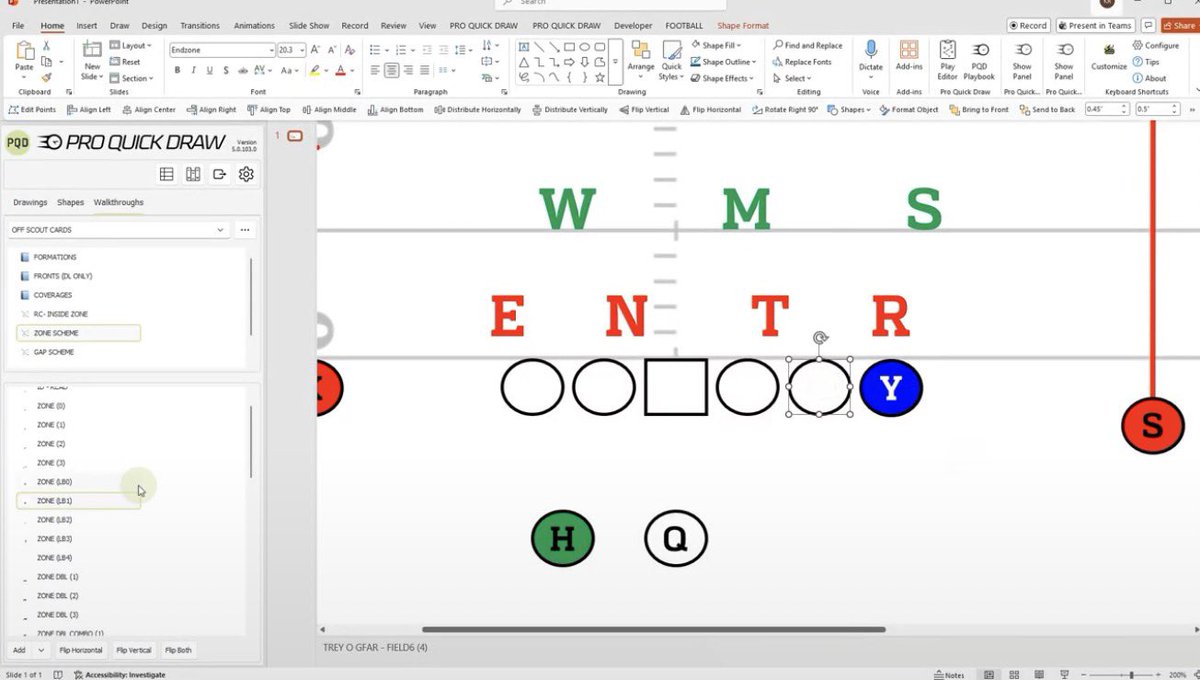
Task: Click Edit Points in quick toolbar
Action: click(x=32, y=110)
